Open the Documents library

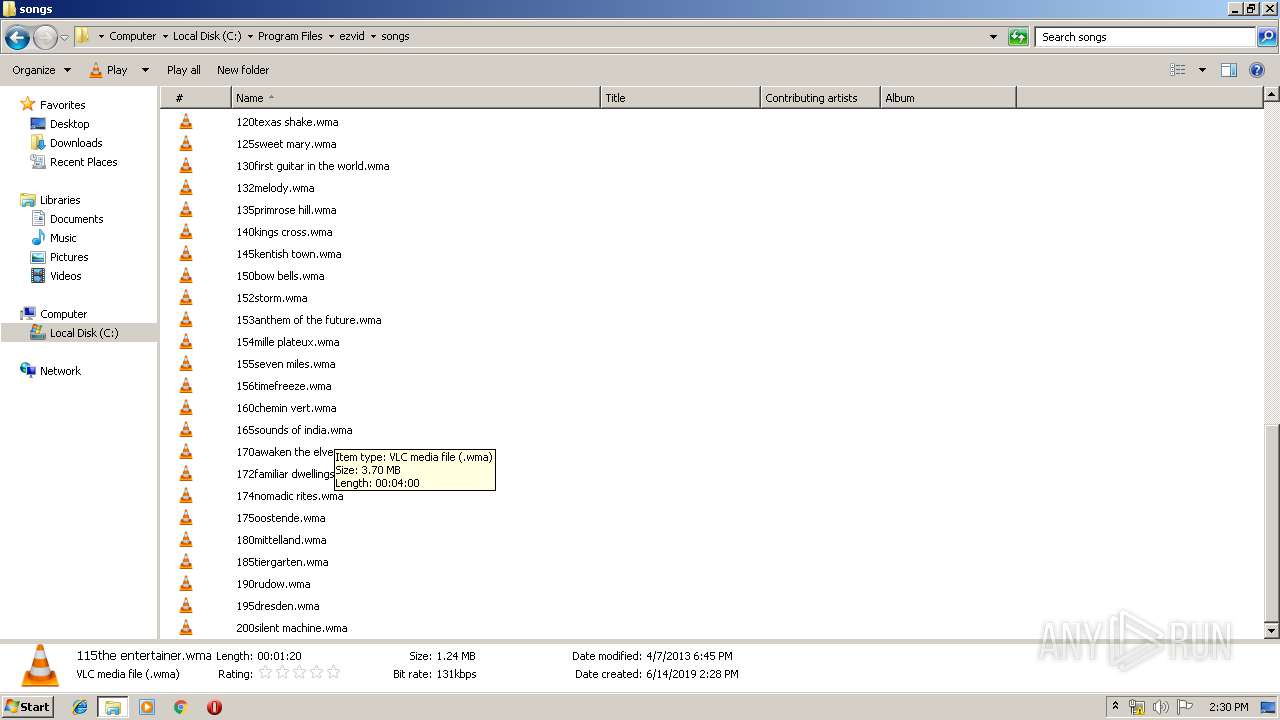(x=76, y=219)
